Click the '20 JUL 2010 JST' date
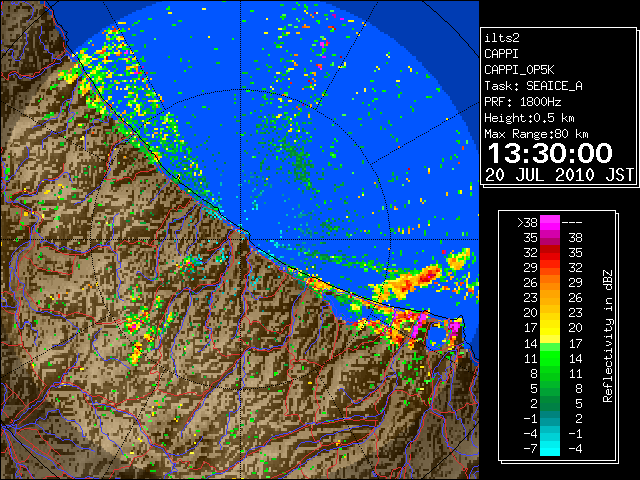Image resolution: width=640 pixels, height=480 pixels. pyautogui.click(x=560, y=175)
